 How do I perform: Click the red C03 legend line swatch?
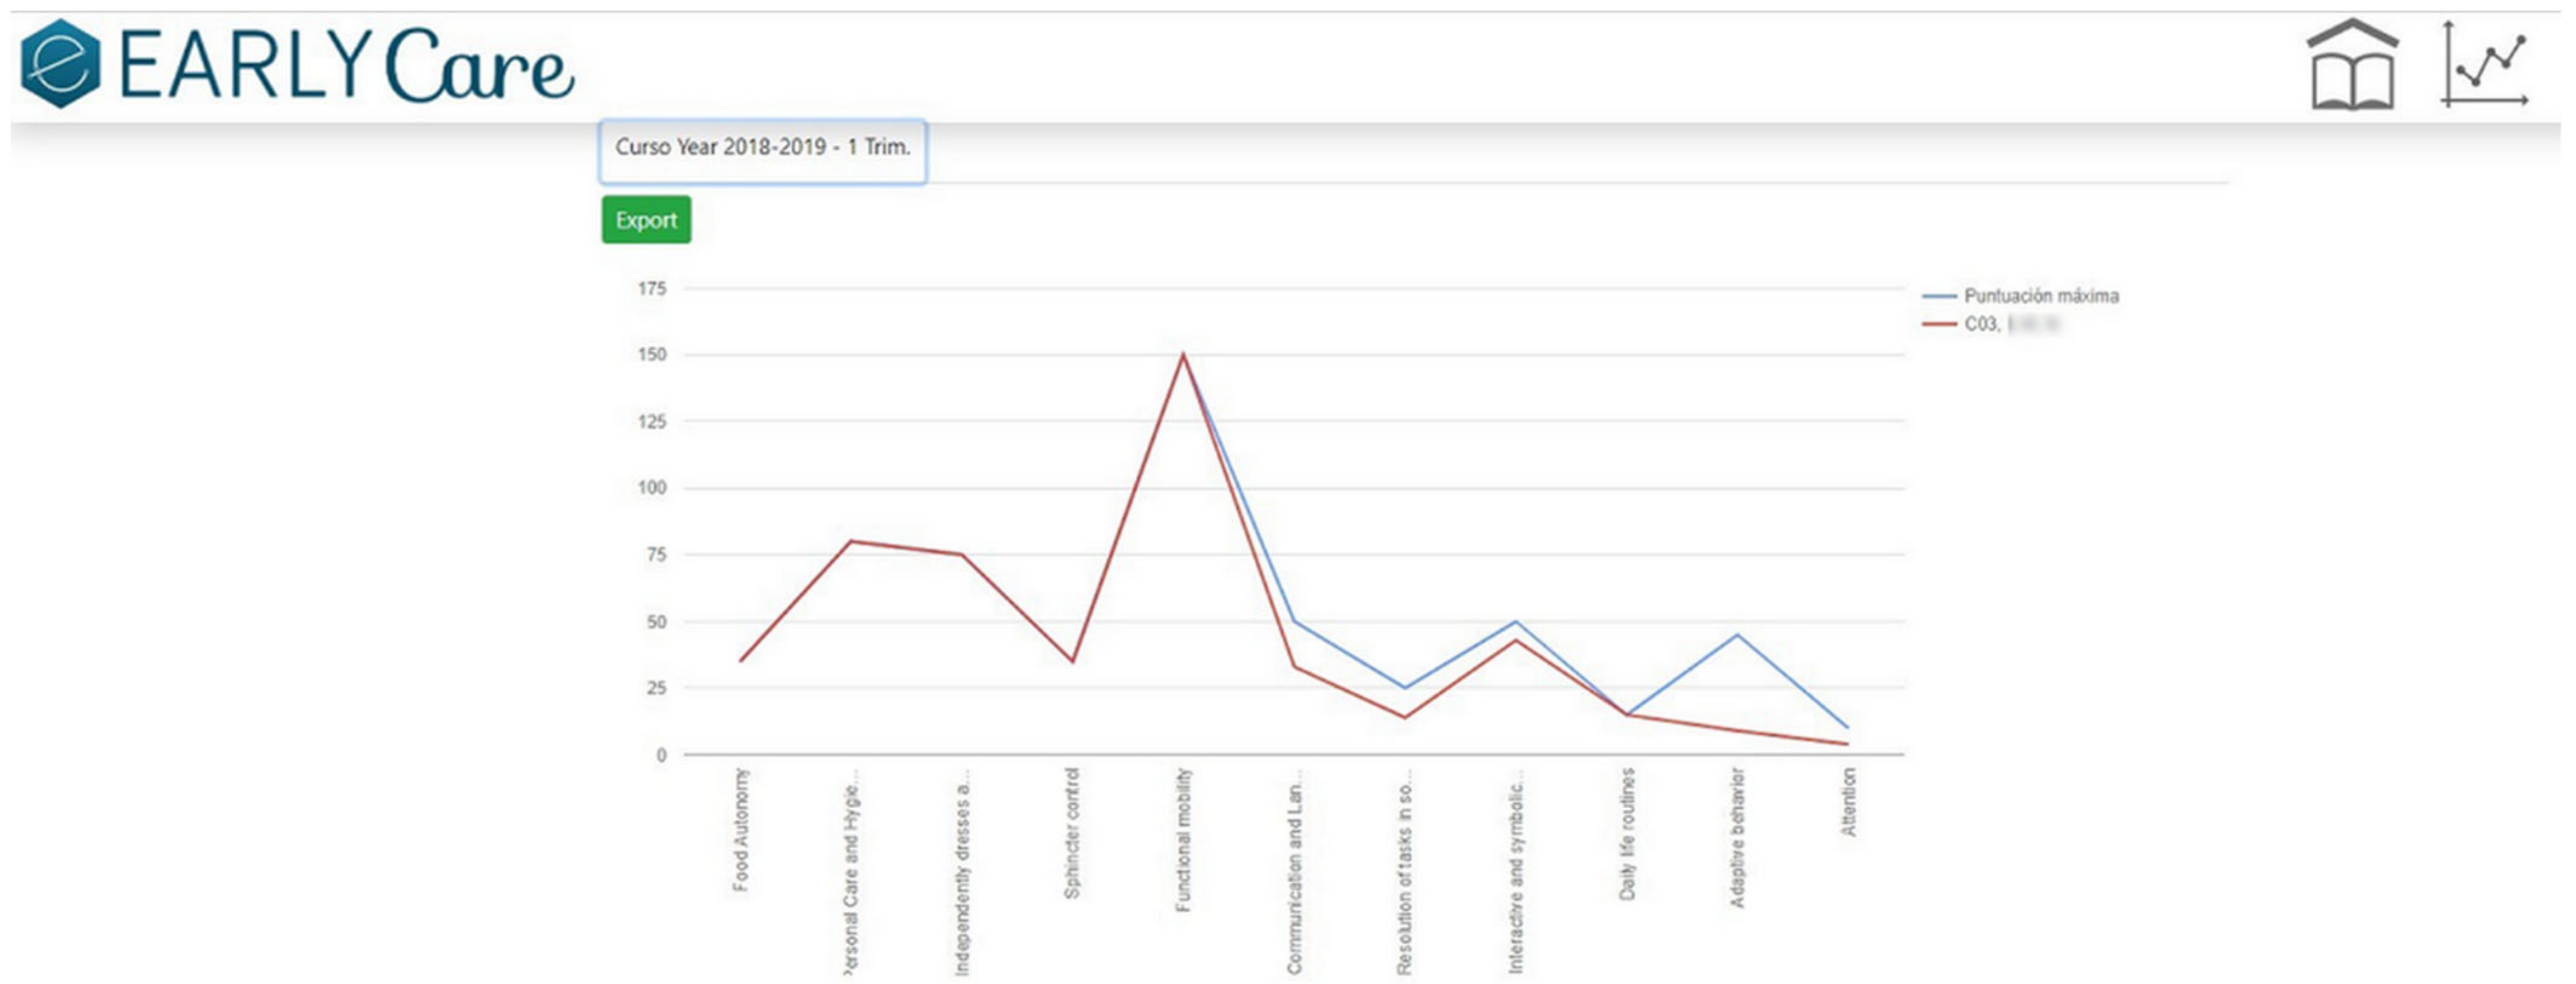(1939, 324)
